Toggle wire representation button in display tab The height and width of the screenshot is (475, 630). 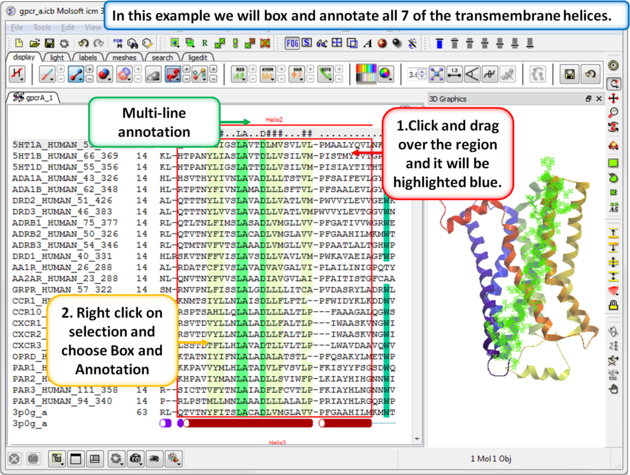tap(50, 75)
